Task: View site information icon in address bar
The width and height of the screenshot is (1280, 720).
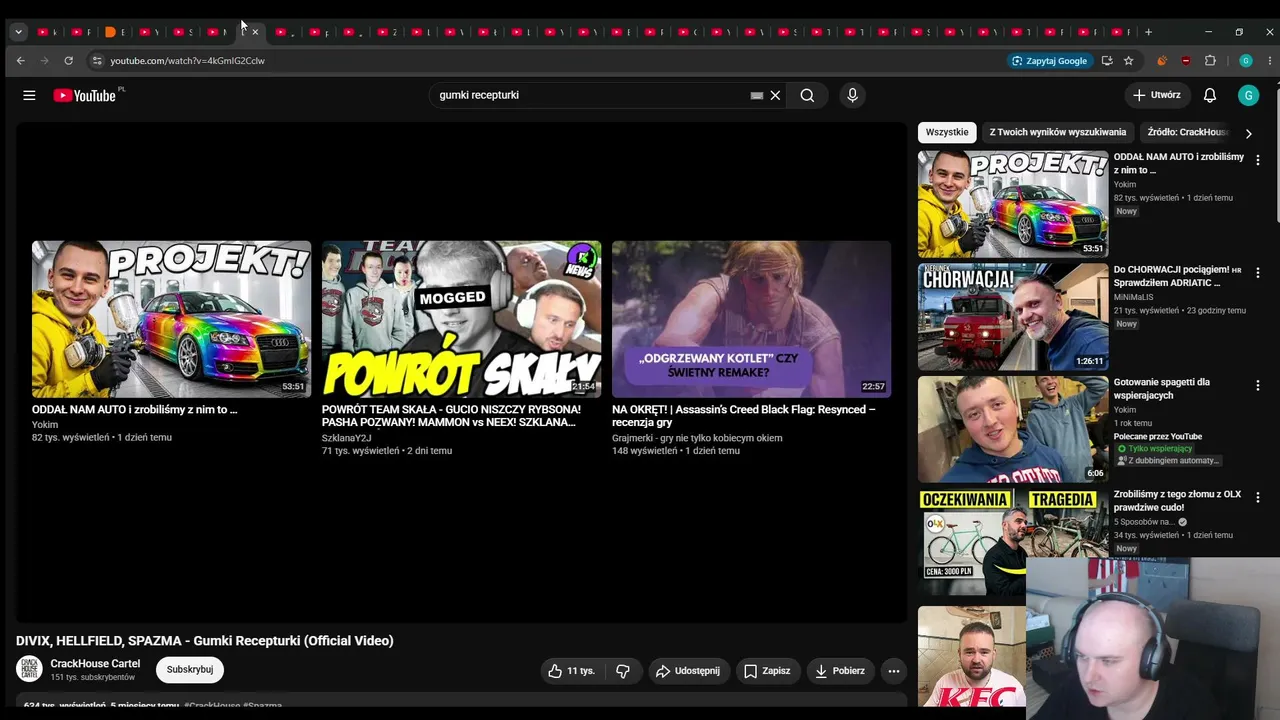Action: tap(97, 61)
